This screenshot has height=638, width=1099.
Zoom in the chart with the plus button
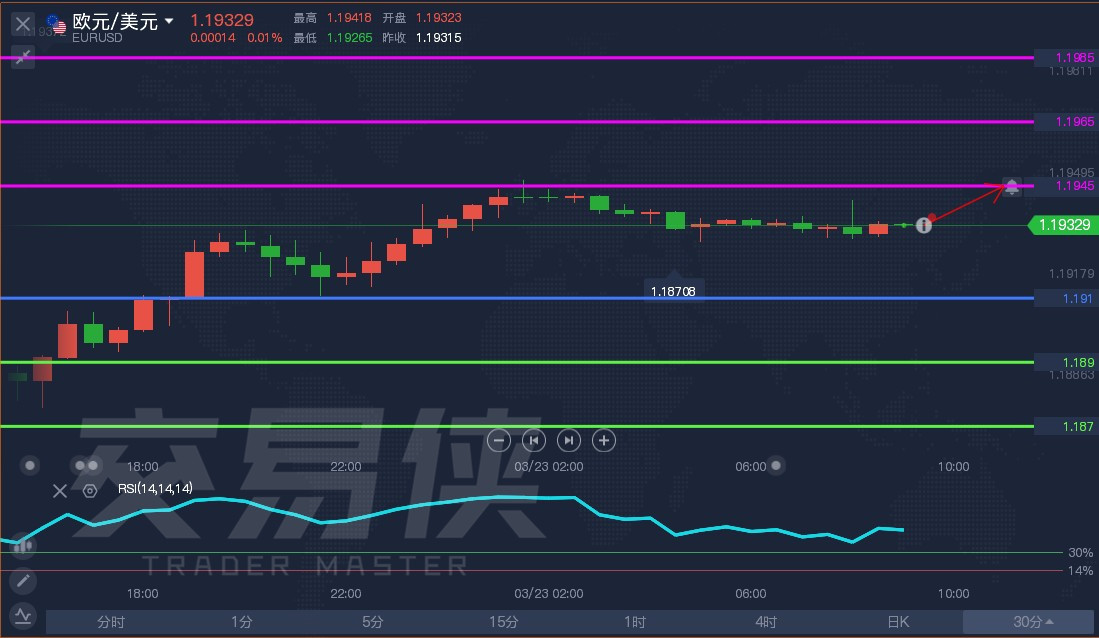pos(603,440)
